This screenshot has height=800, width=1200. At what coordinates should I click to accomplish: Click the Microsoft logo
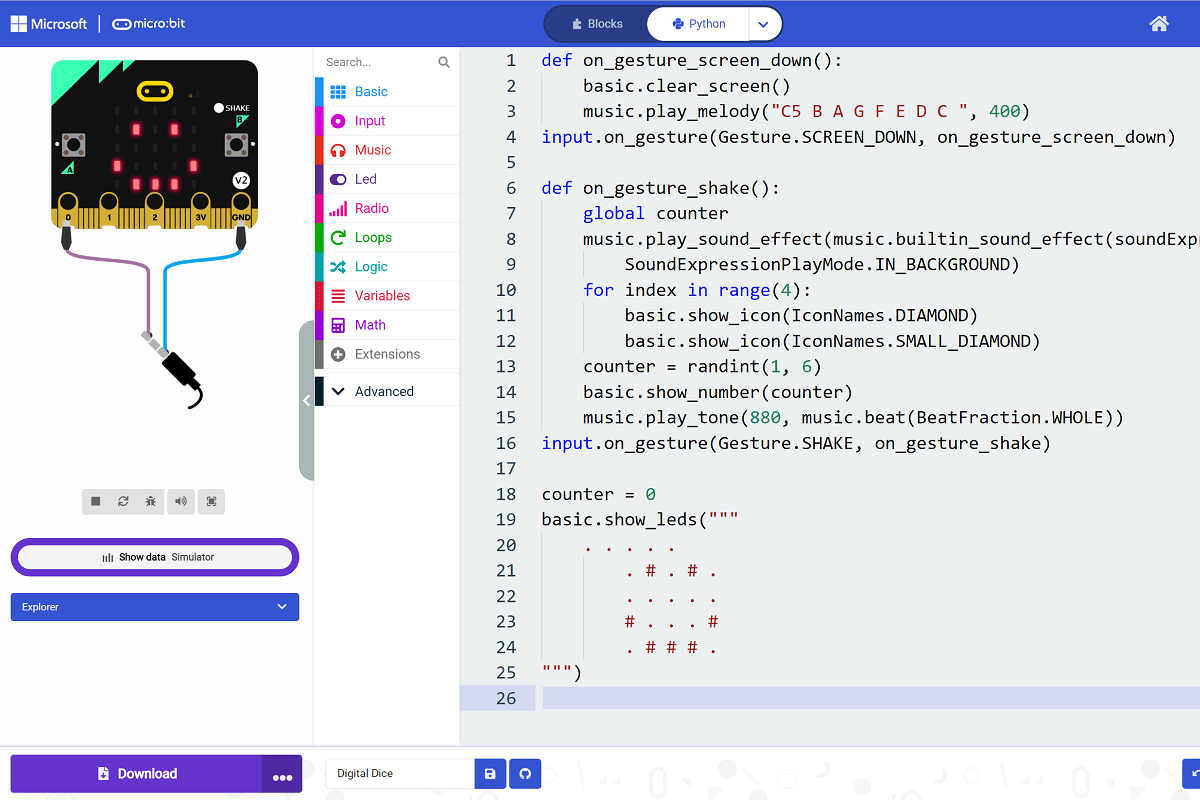(x=49, y=23)
